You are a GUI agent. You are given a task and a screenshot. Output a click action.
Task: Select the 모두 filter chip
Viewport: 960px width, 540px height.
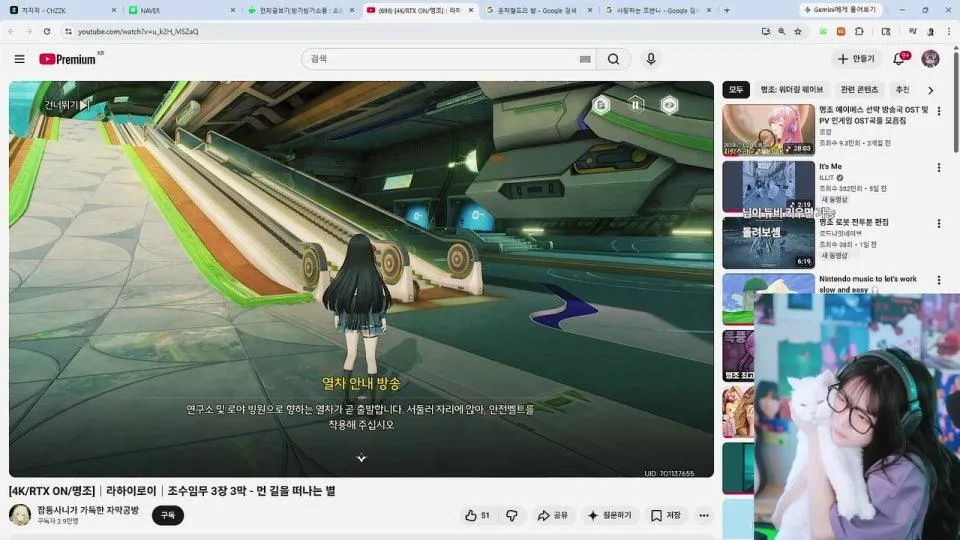736,89
